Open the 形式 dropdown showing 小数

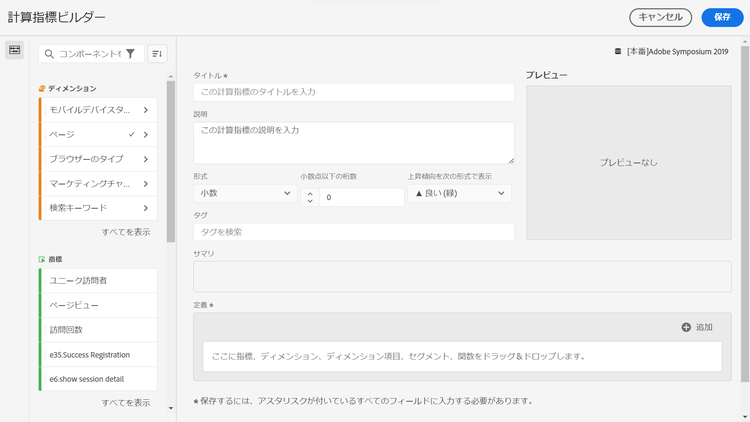[244, 194]
